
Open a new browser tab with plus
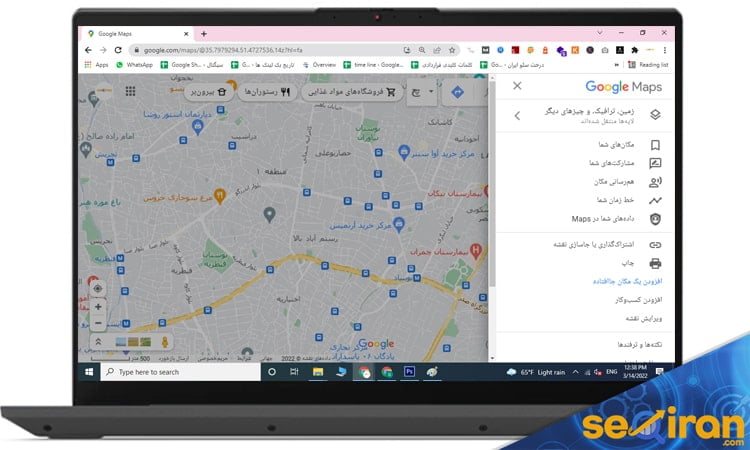[204, 34]
